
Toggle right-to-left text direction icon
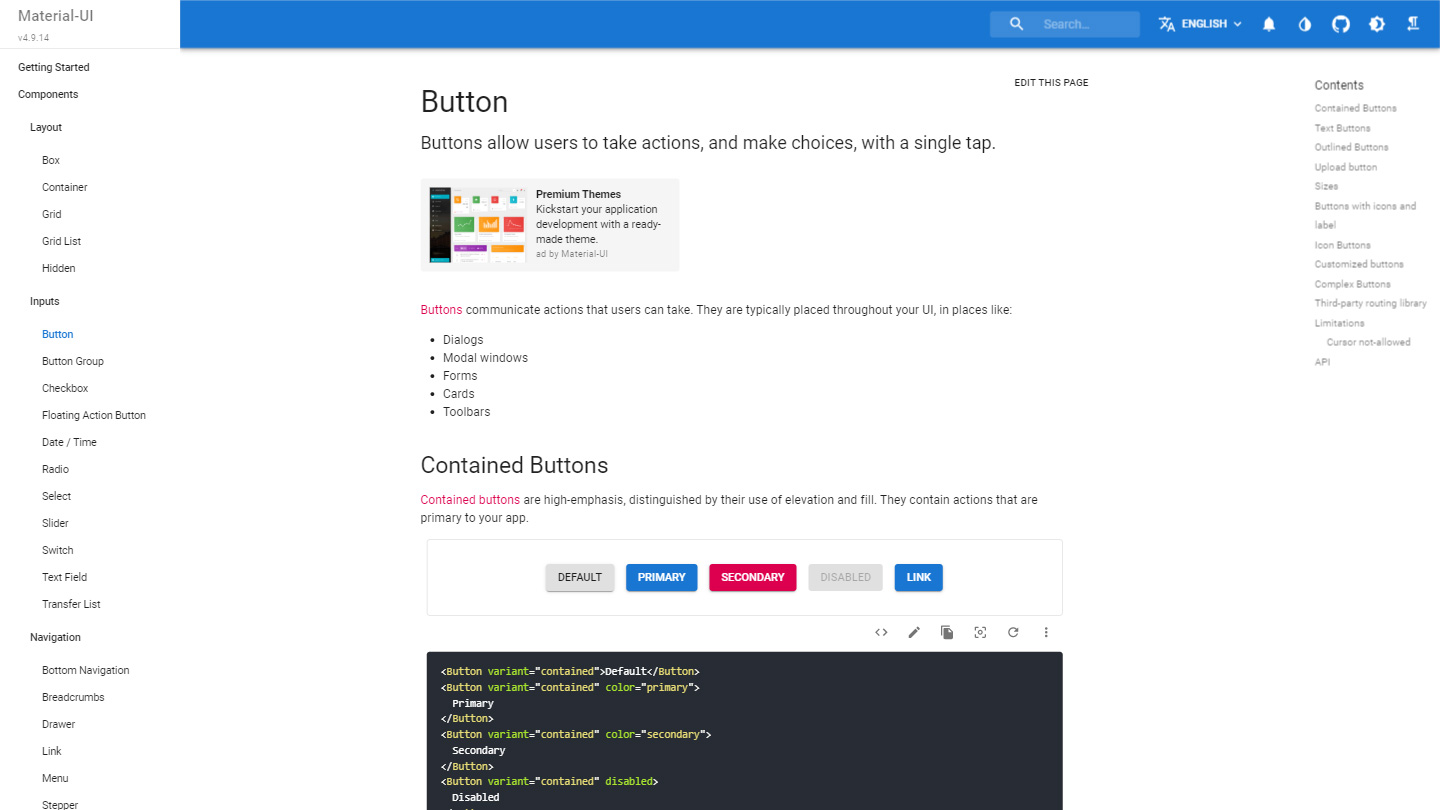point(1413,24)
